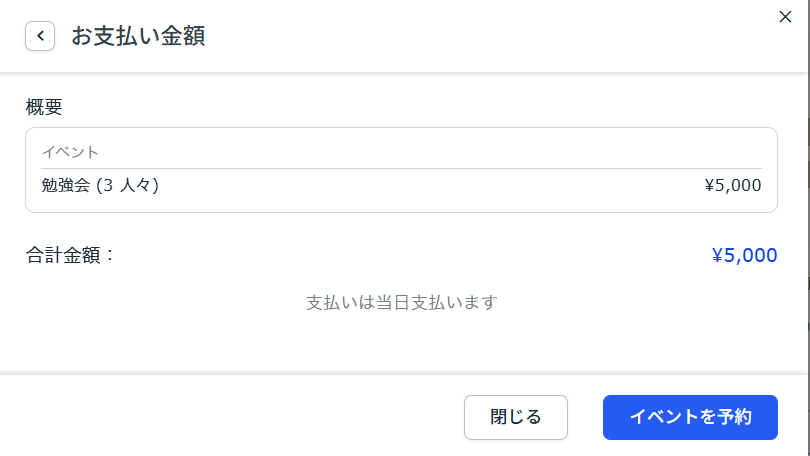Click the イベント label in summary card
The image size is (810, 456).
point(70,152)
